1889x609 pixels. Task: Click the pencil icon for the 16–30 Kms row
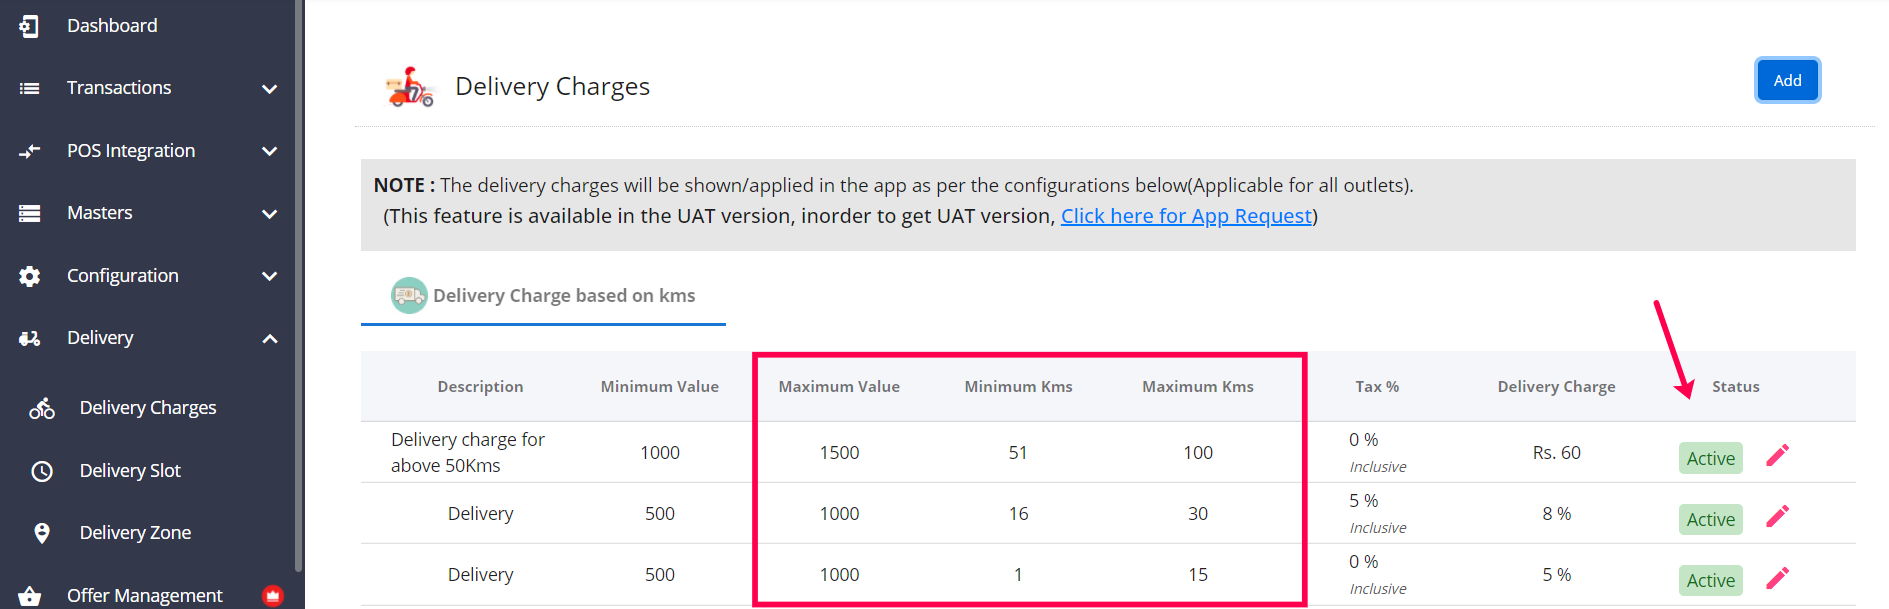point(1777,516)
